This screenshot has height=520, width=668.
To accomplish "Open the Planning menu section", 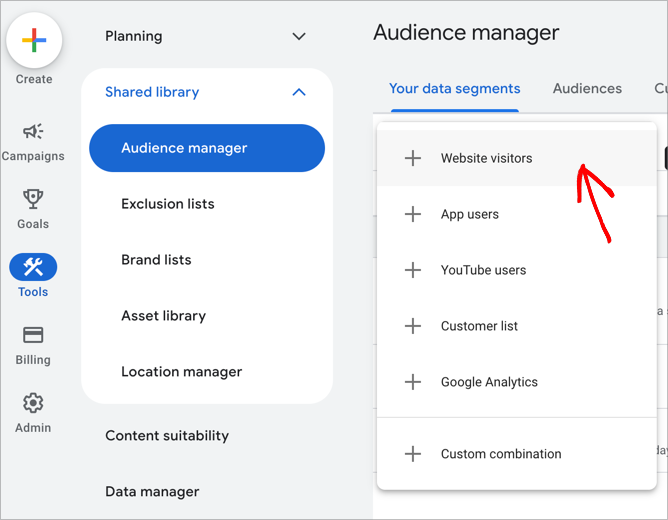I will (206, 36).
